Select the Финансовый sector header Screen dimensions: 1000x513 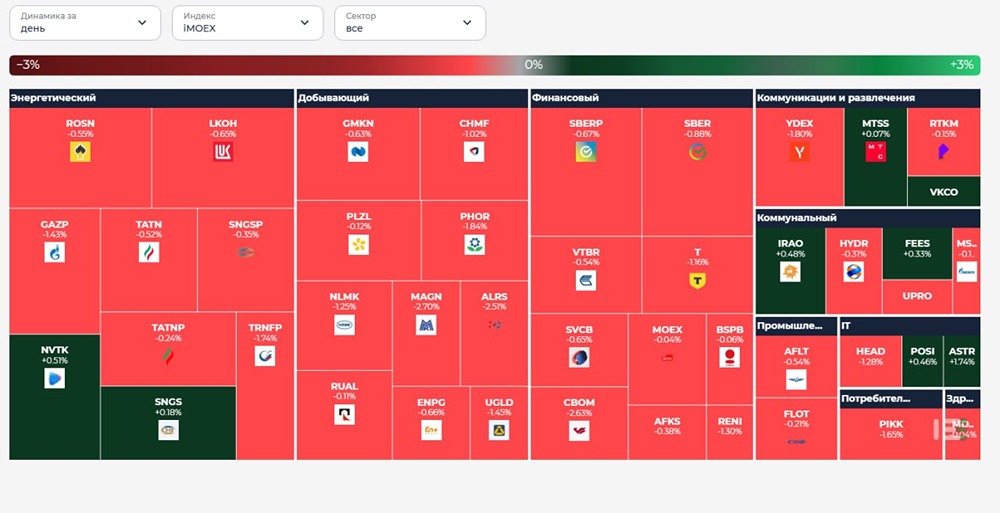pyautogui.click(x=642, y=98)
